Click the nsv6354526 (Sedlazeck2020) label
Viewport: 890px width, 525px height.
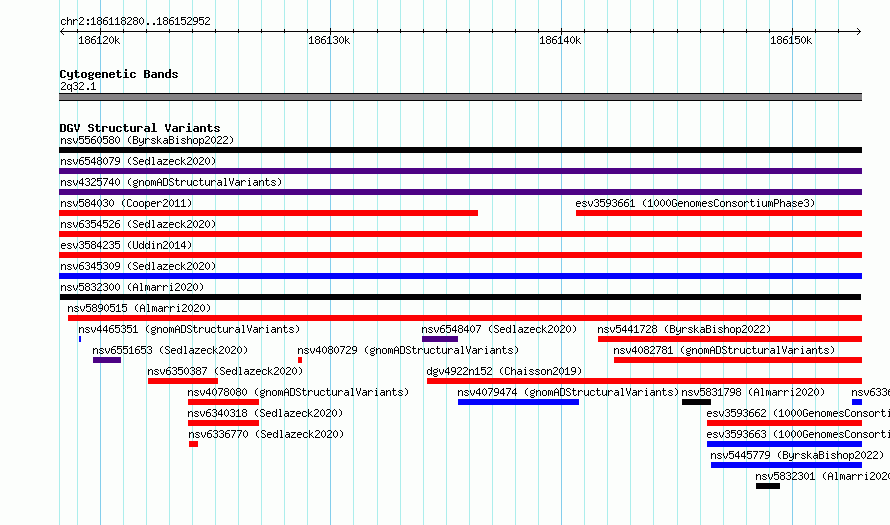[138, 224]
